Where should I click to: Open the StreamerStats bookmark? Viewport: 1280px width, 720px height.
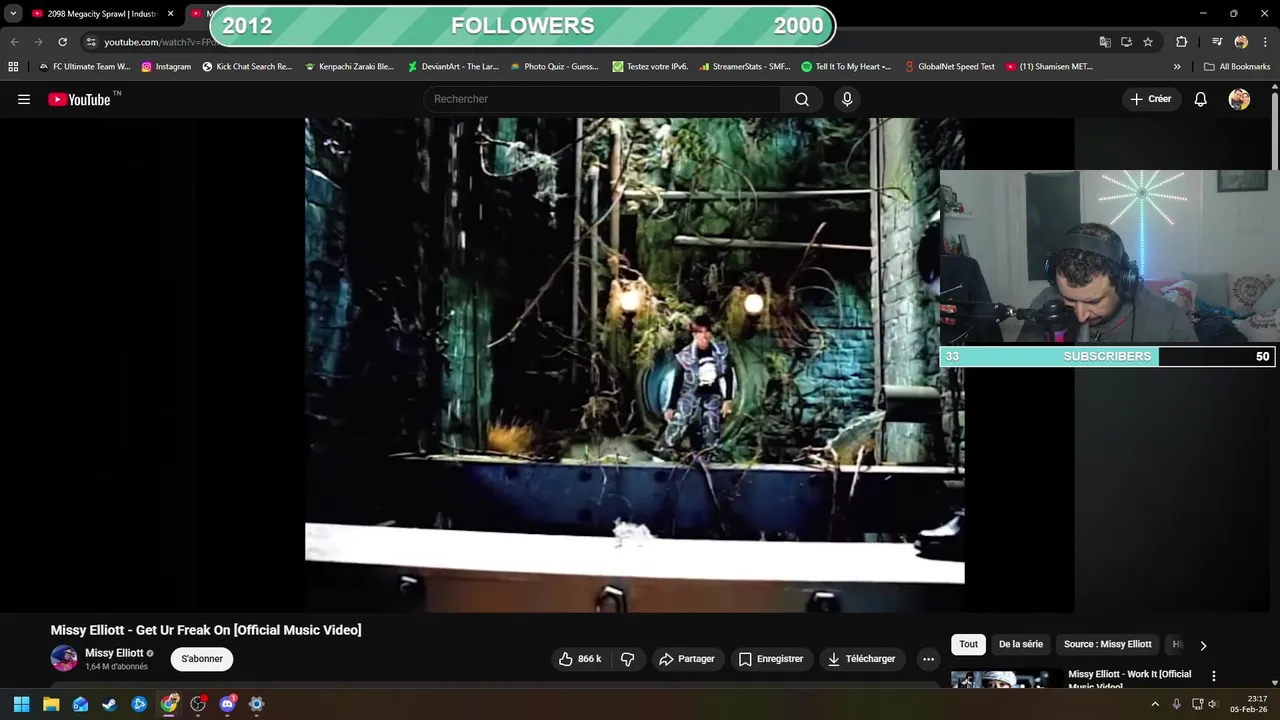(x=745, y=67)
